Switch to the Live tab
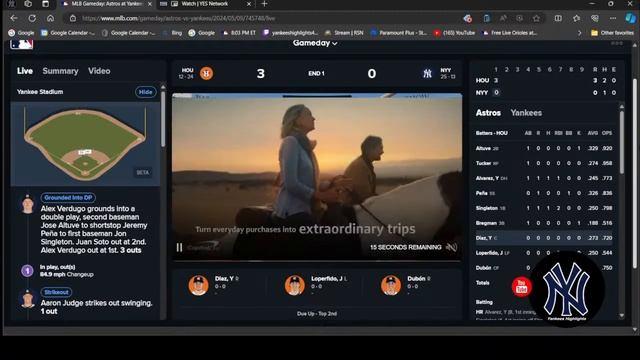640x360 pixels. 25,71
